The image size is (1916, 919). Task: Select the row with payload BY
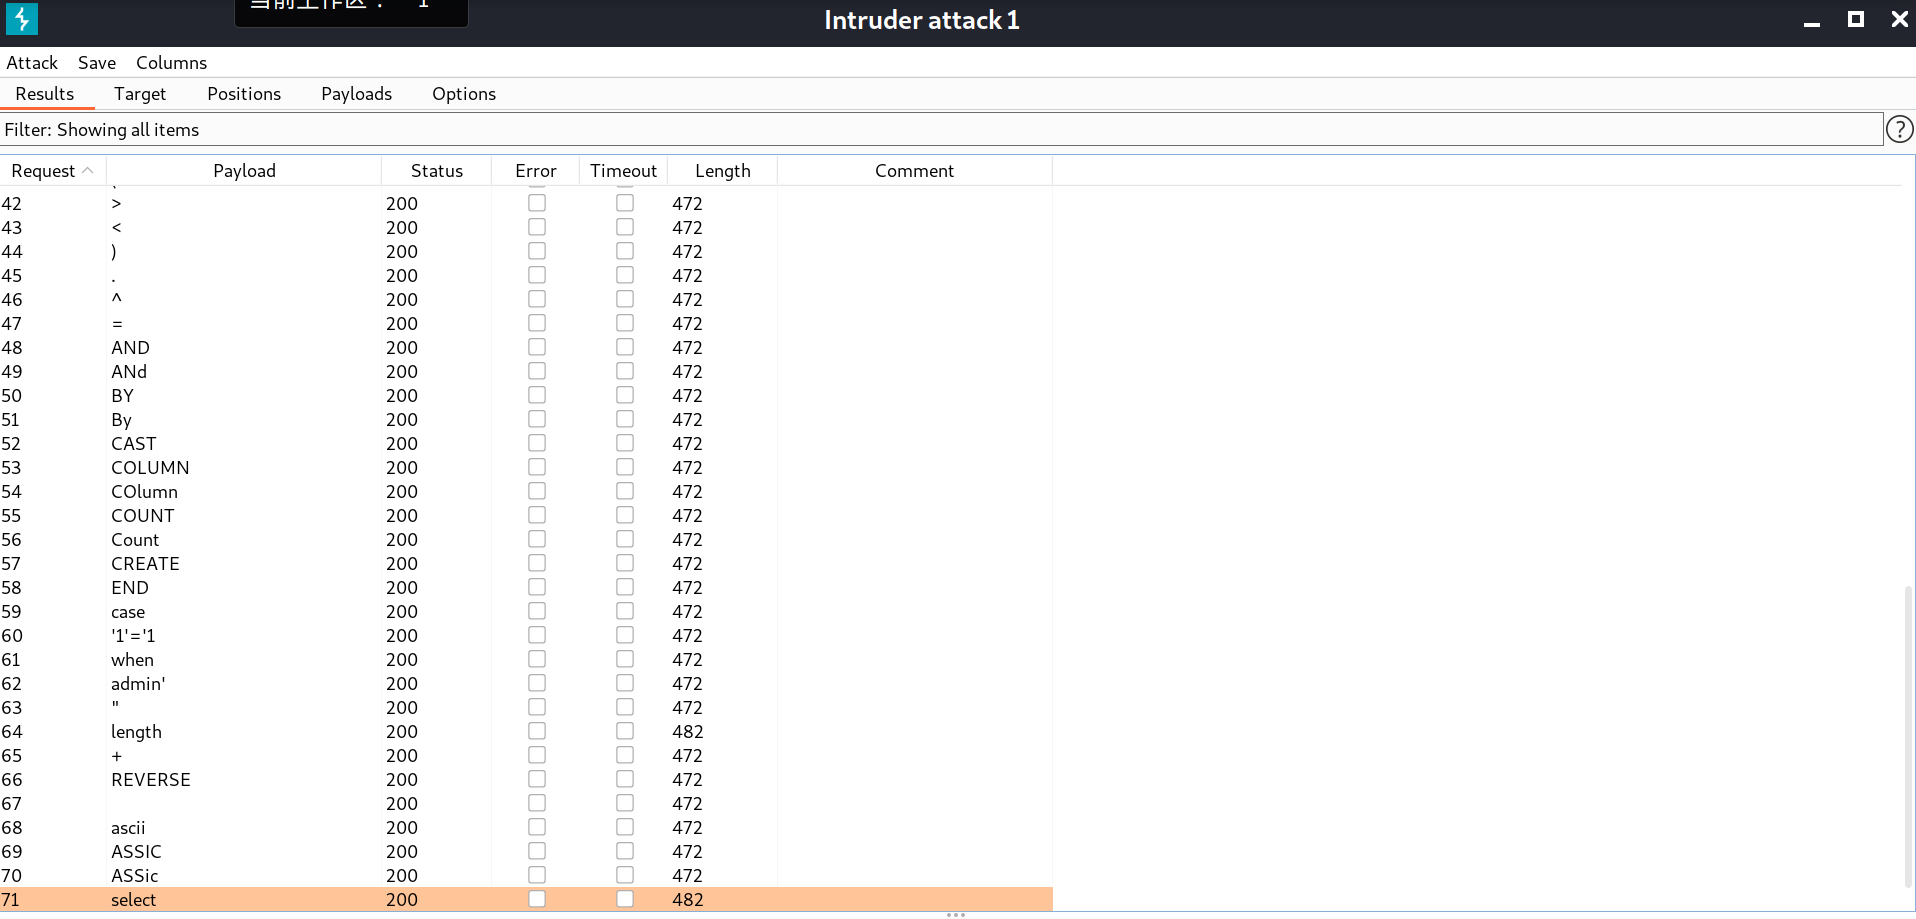pyautogui.click(x=526, y=395)
